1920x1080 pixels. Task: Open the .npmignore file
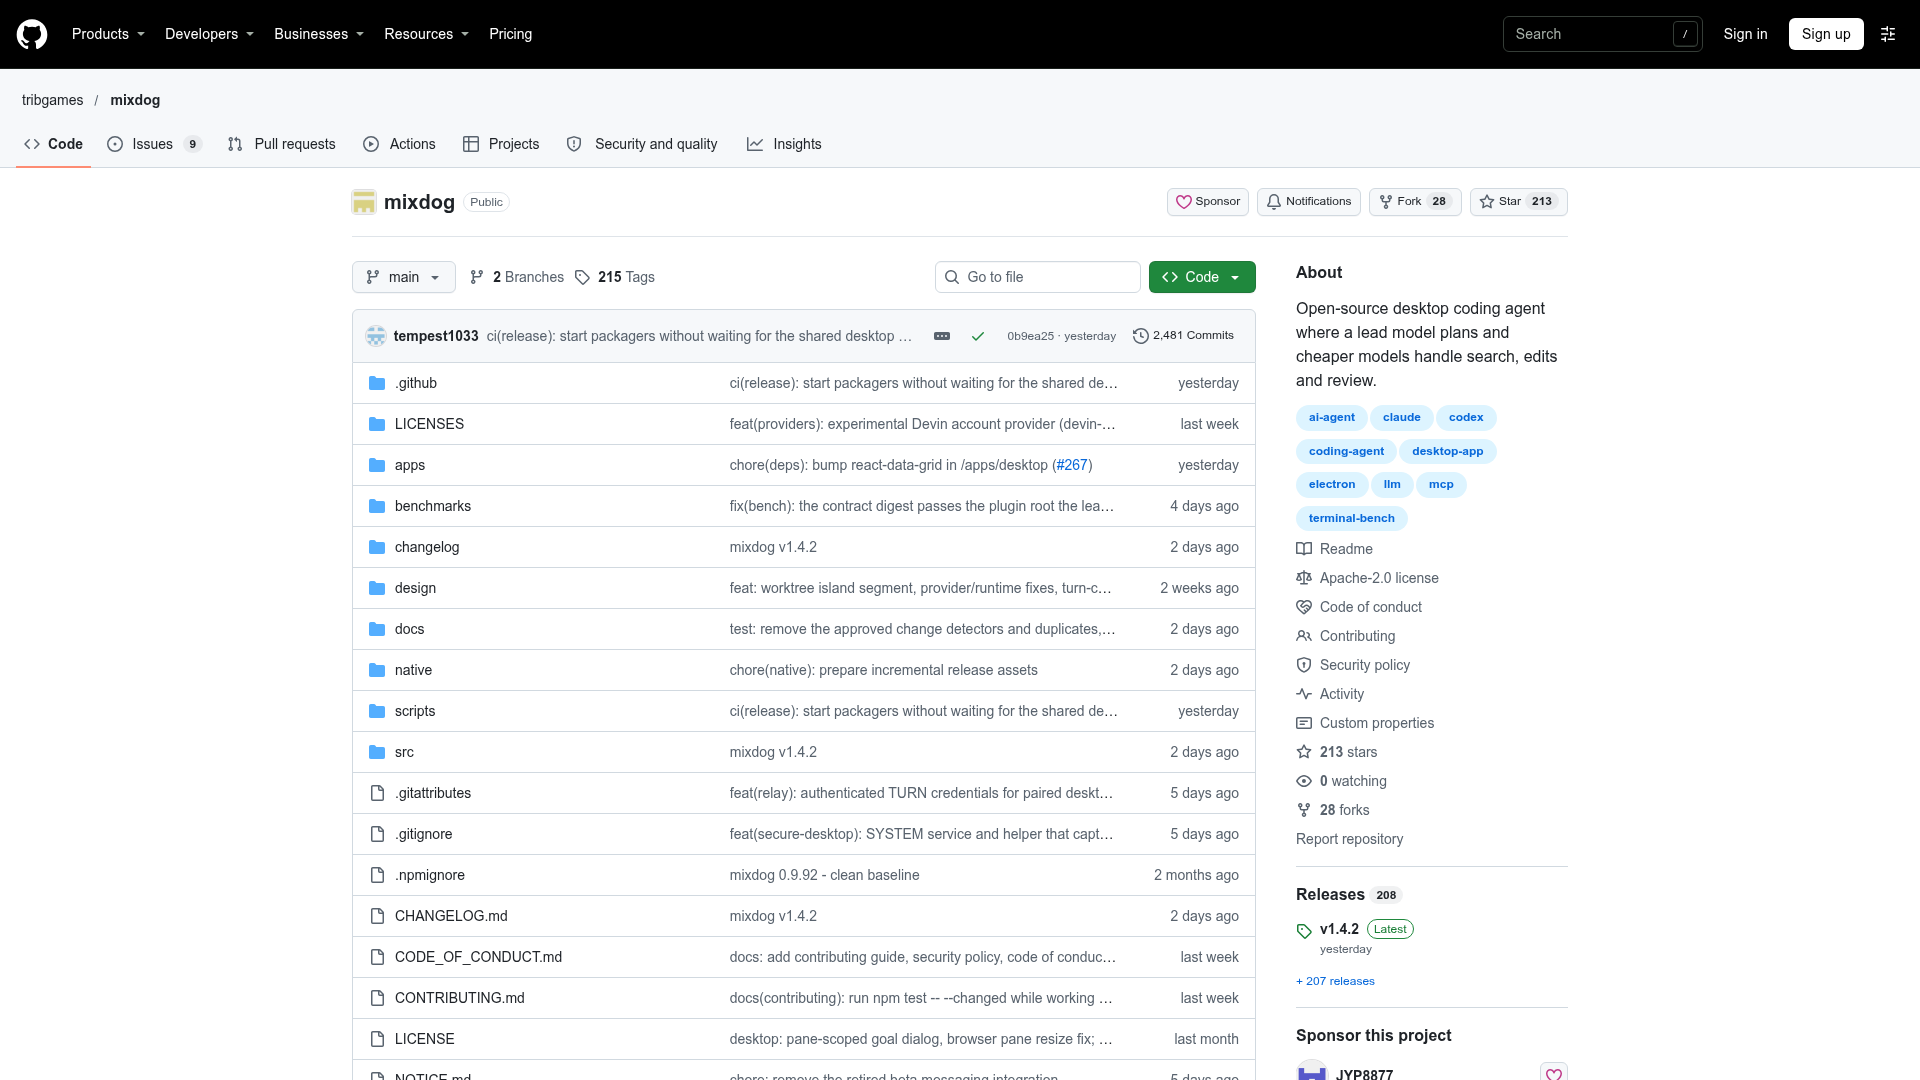(430, 875)
